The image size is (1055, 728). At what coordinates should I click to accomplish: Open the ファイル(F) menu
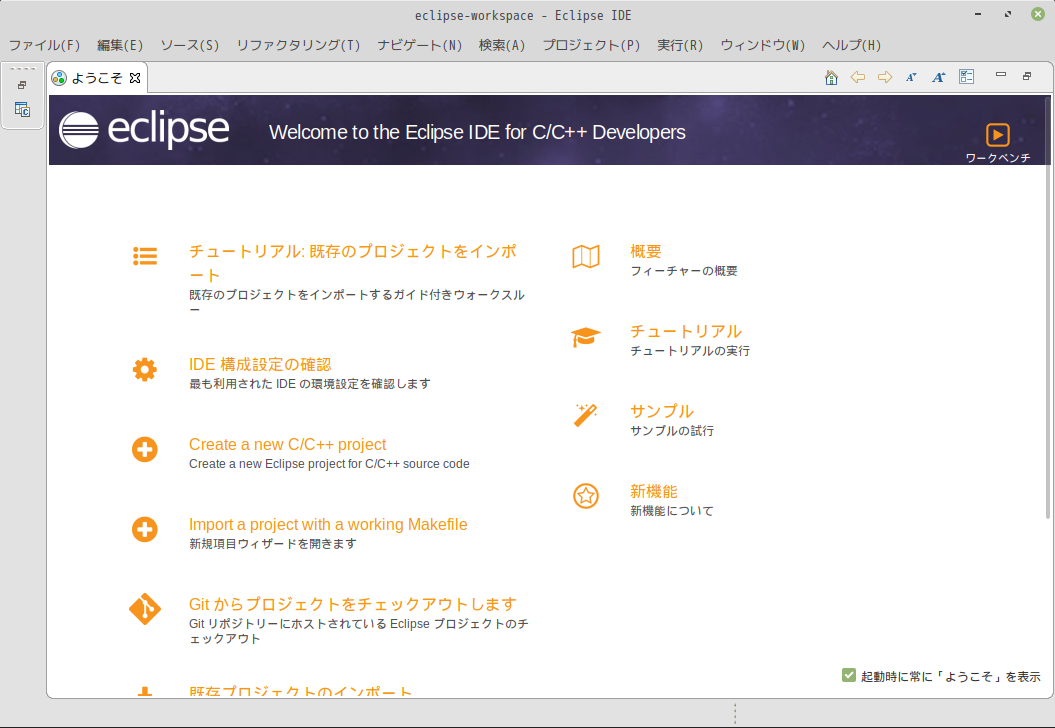(x=44, y=45)
